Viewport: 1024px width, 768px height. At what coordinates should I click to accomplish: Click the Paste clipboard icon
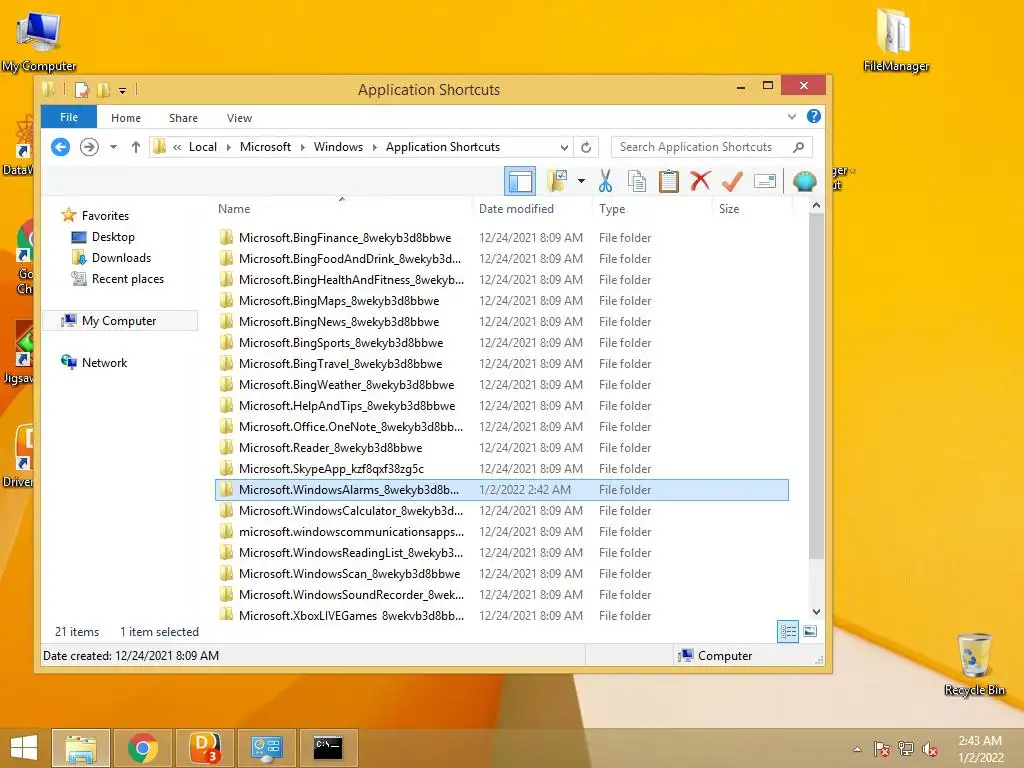[x=668, y=181]
